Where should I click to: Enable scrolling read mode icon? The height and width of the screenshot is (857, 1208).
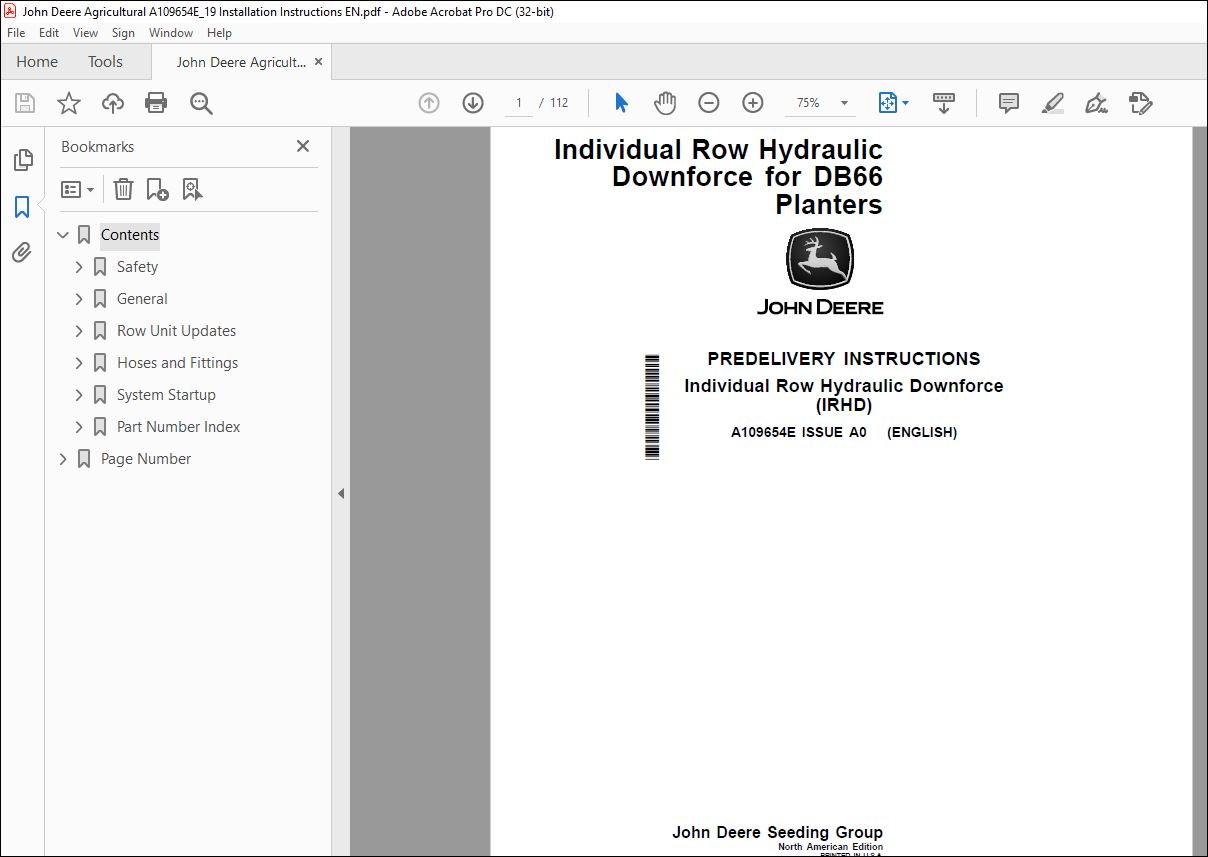[x=944, y=103]
